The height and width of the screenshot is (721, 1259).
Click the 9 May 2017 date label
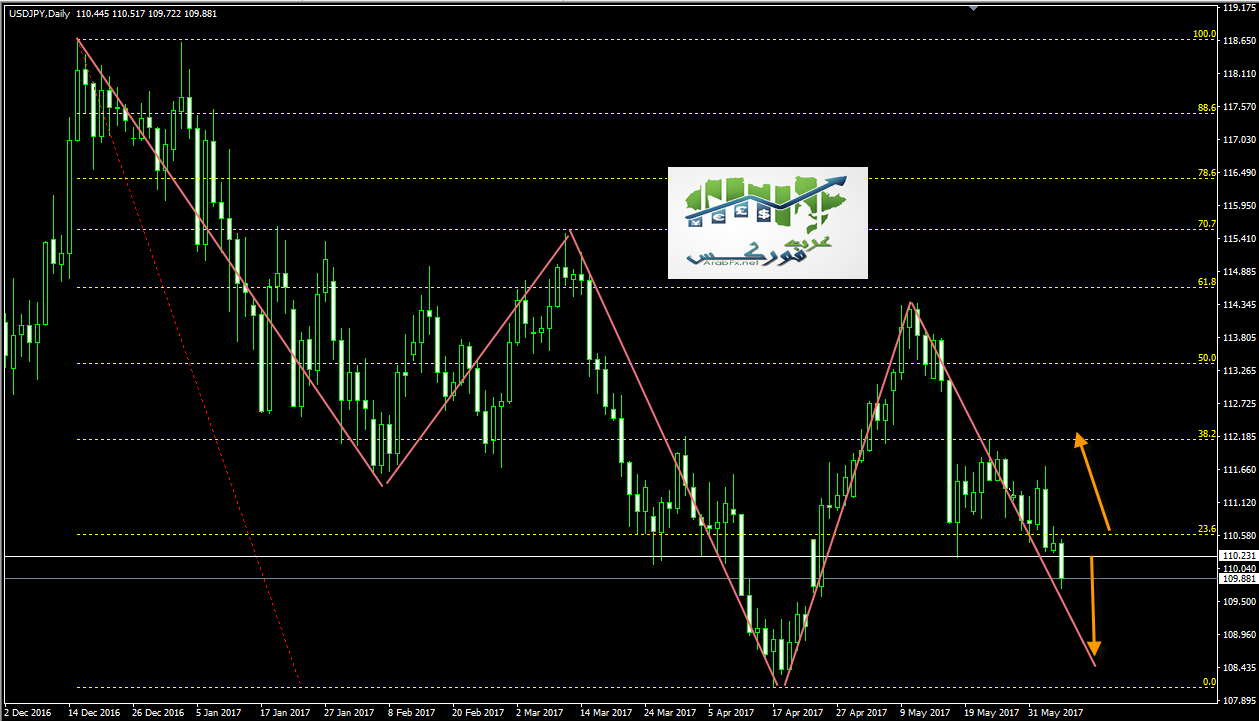[x=925, y=713]
